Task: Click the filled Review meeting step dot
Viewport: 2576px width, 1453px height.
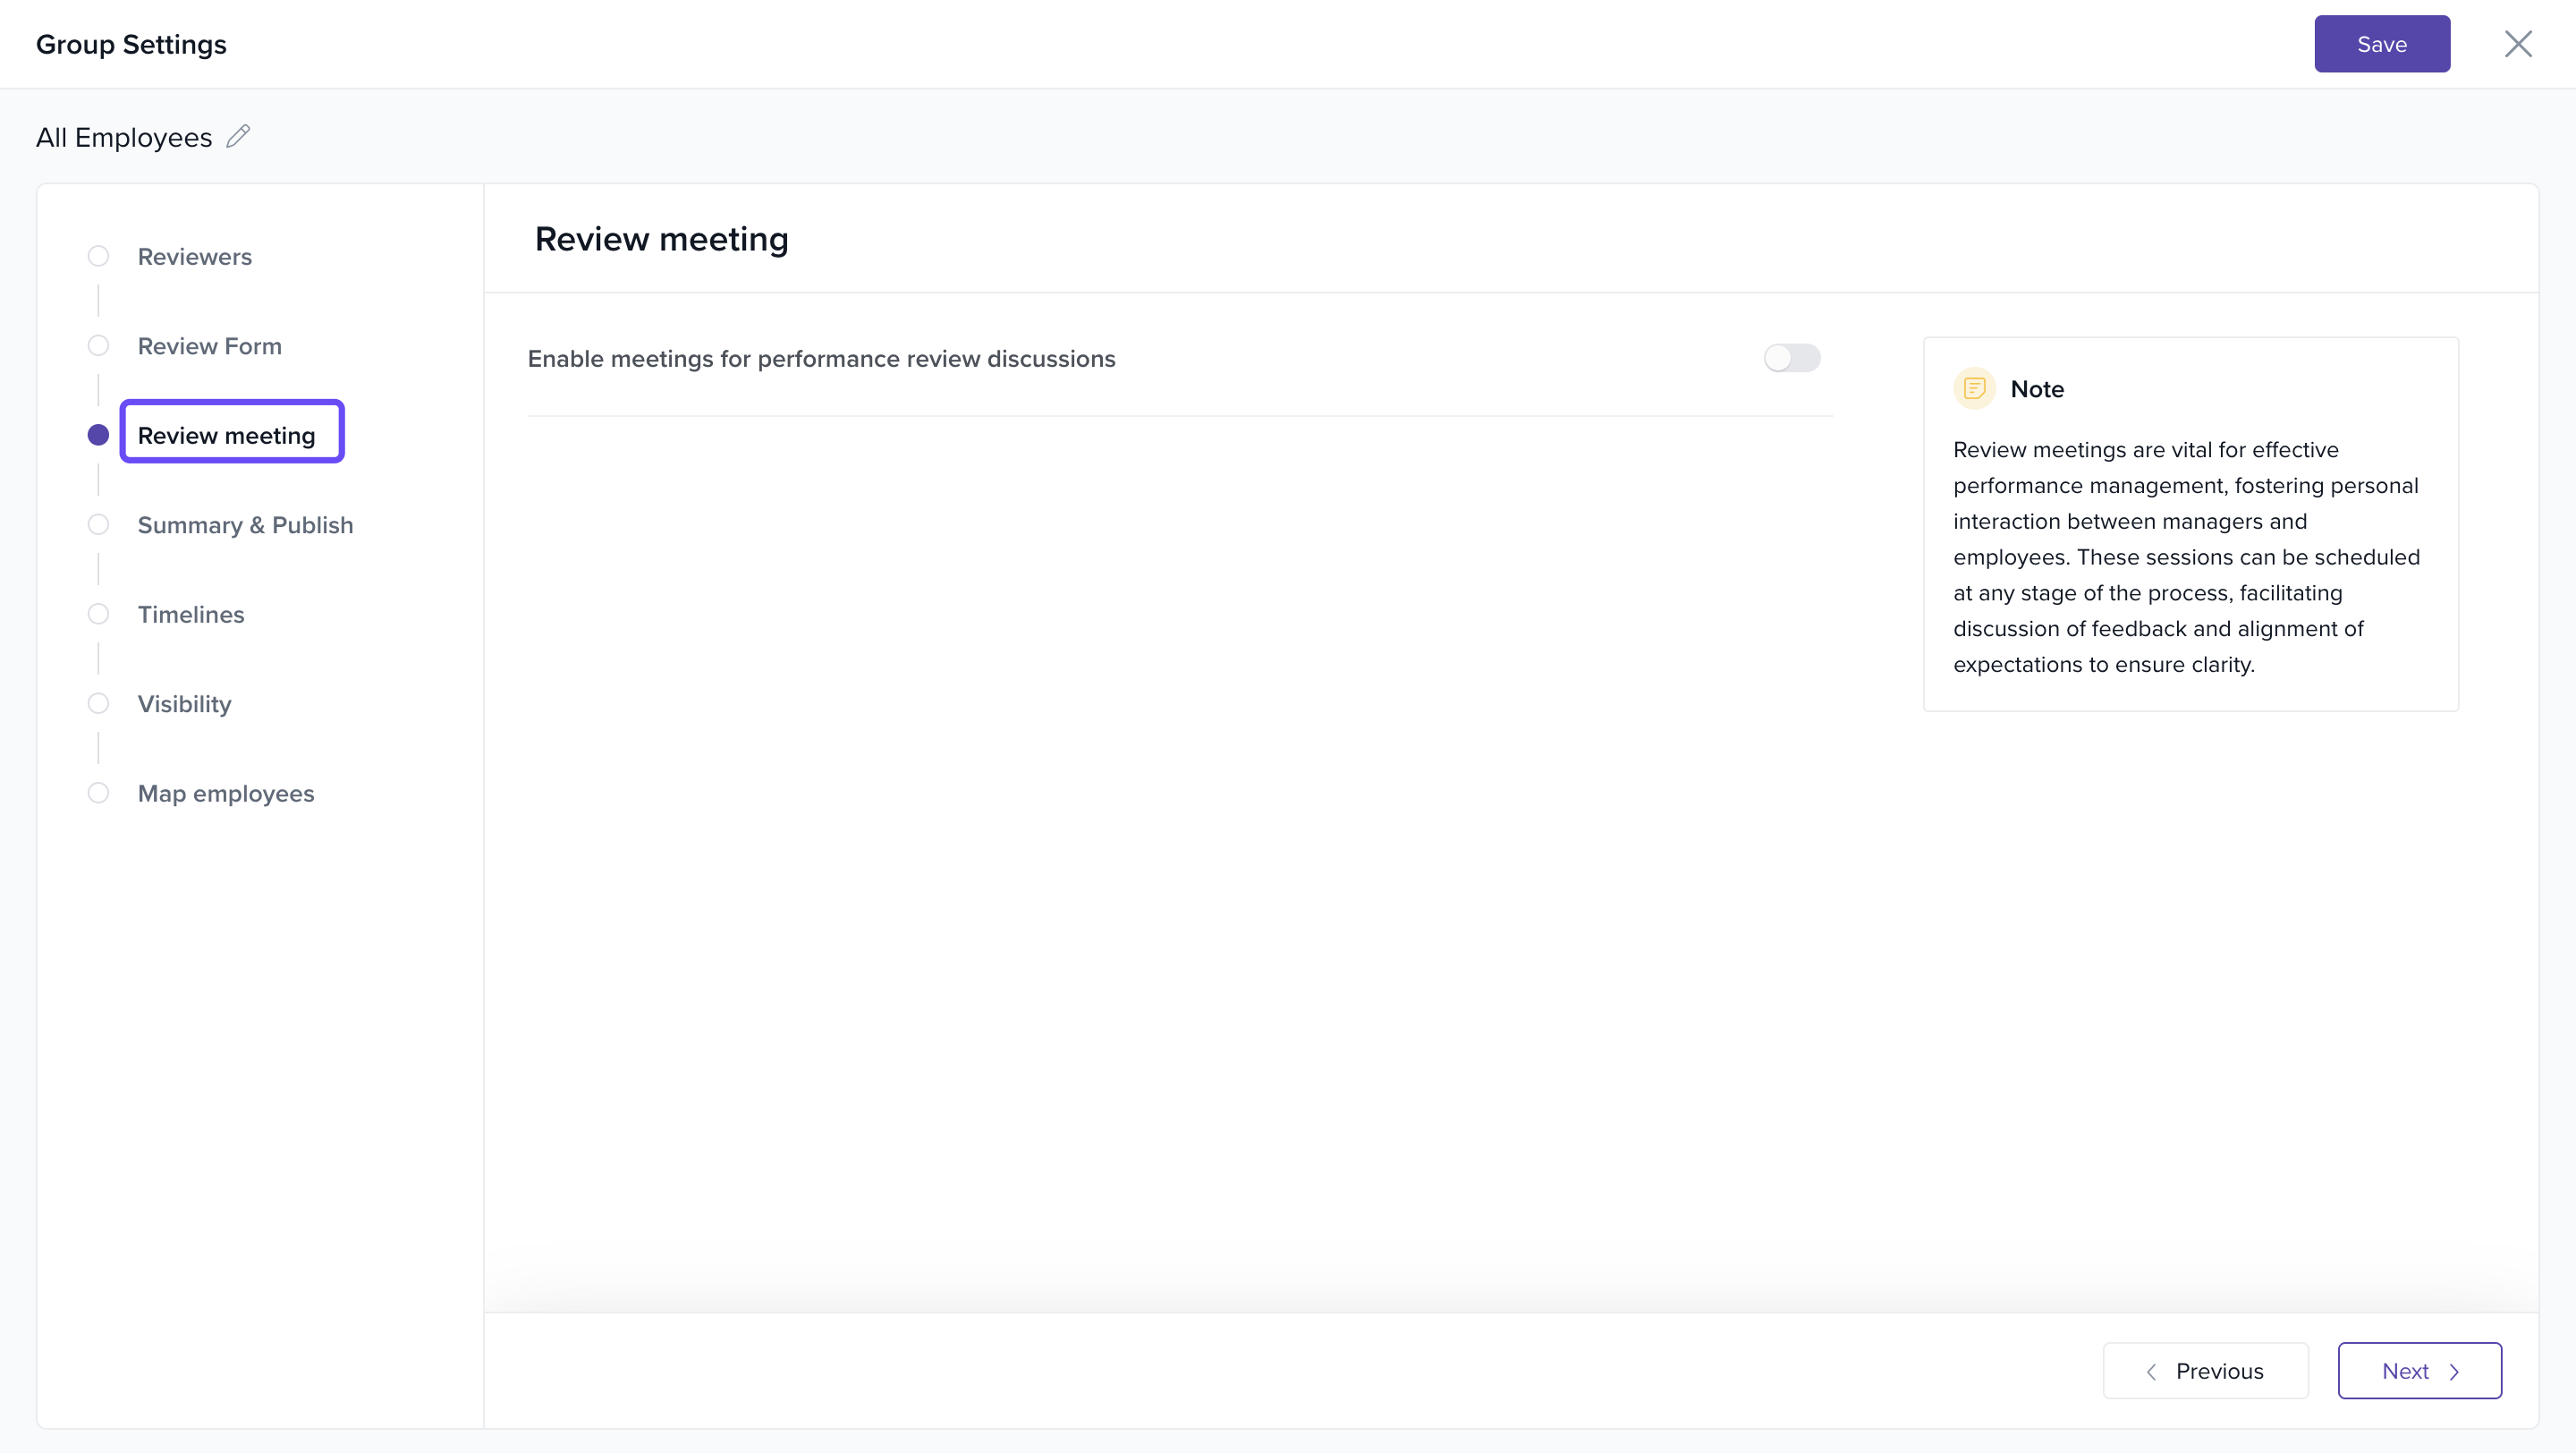Action: pyautogui.click(x=98, y=435)
